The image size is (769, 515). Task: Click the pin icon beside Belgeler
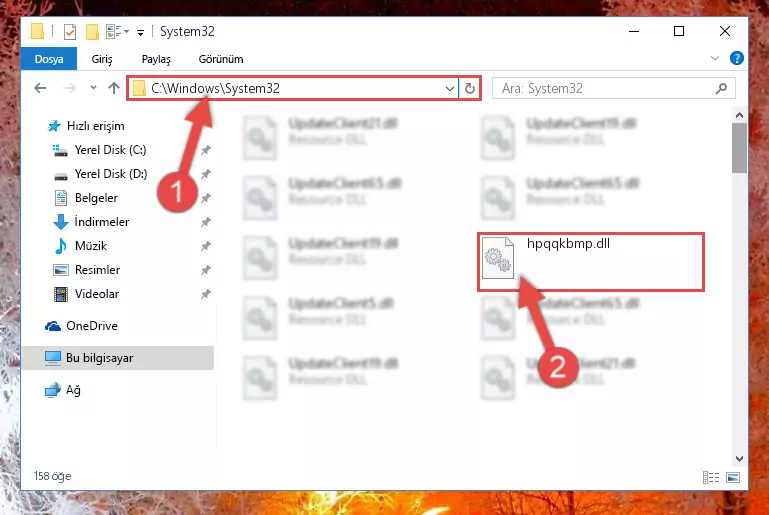click(x=205, y=198)
